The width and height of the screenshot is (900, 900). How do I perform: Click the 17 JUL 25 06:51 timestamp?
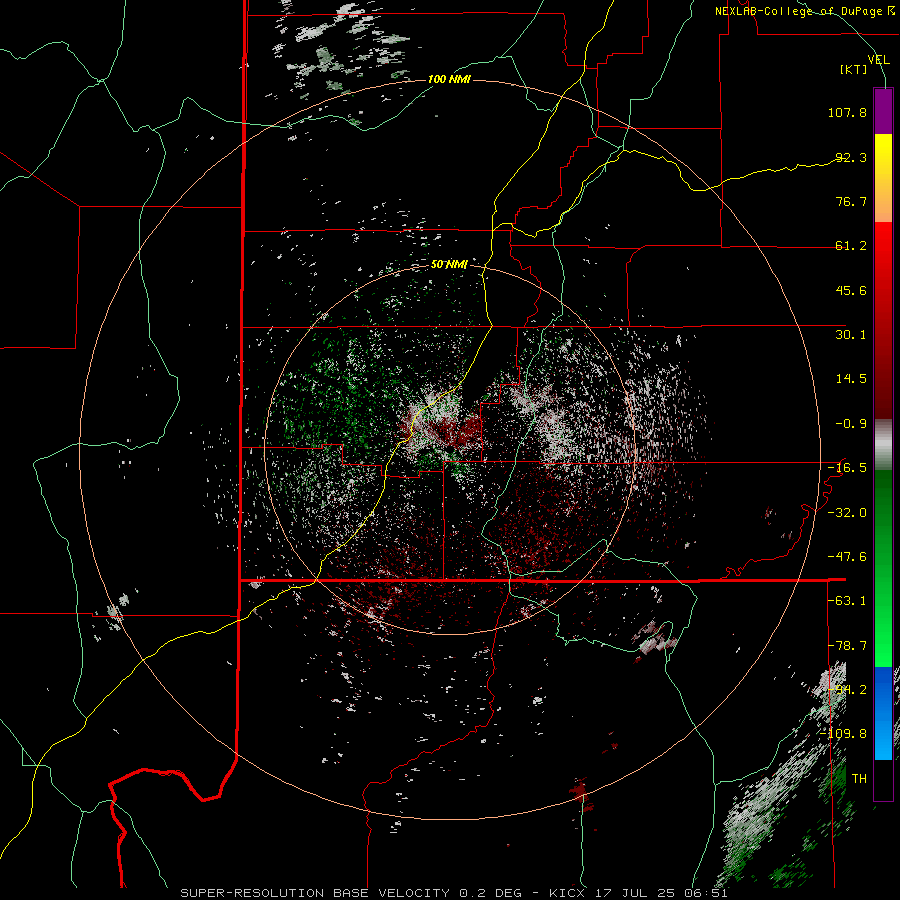point(661,893)
